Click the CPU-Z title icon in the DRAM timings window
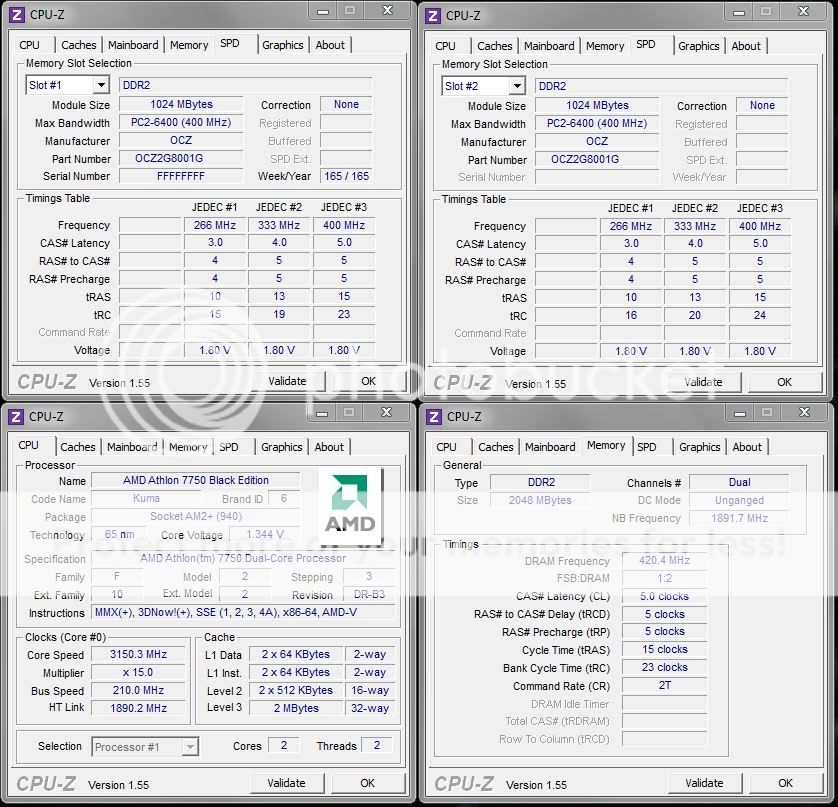 pos(434,416)
